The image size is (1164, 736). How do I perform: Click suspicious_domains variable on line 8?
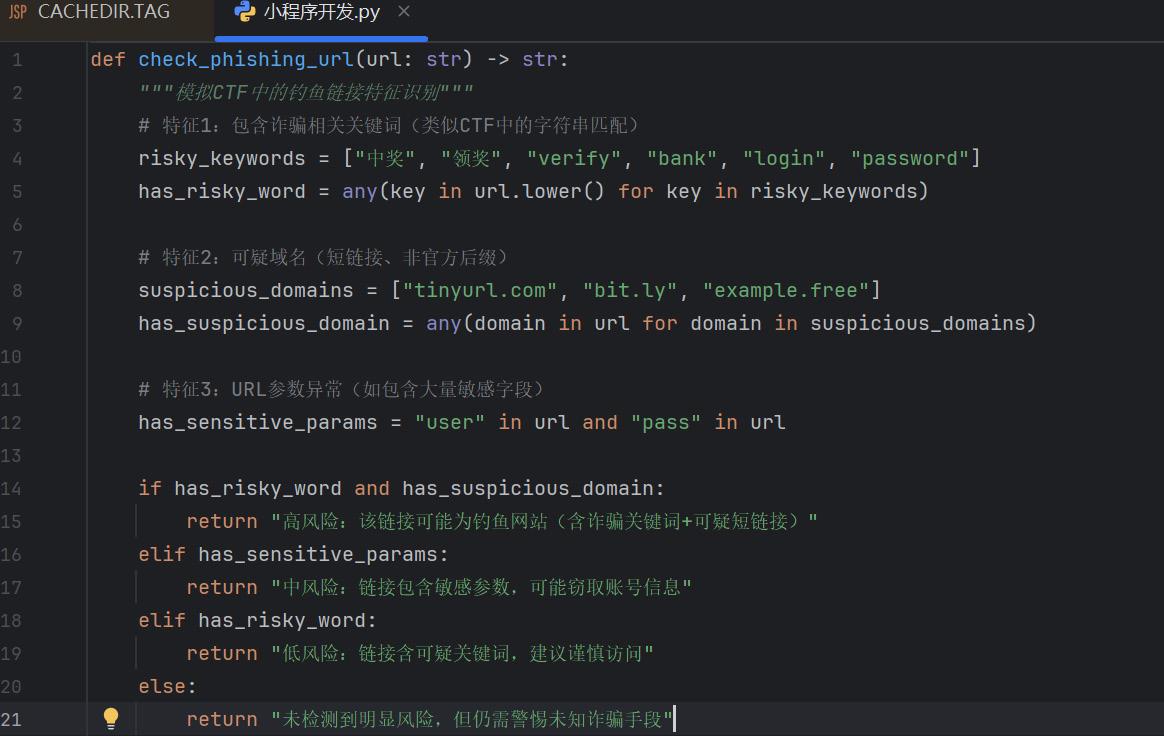click(245, 290)
